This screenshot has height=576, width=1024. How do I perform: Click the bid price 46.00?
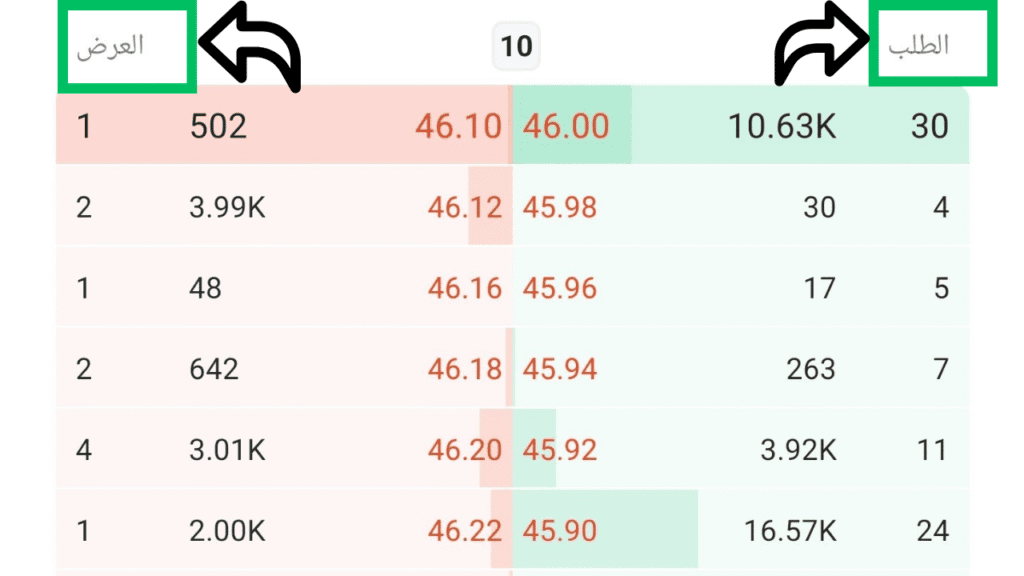coord(566,126)
